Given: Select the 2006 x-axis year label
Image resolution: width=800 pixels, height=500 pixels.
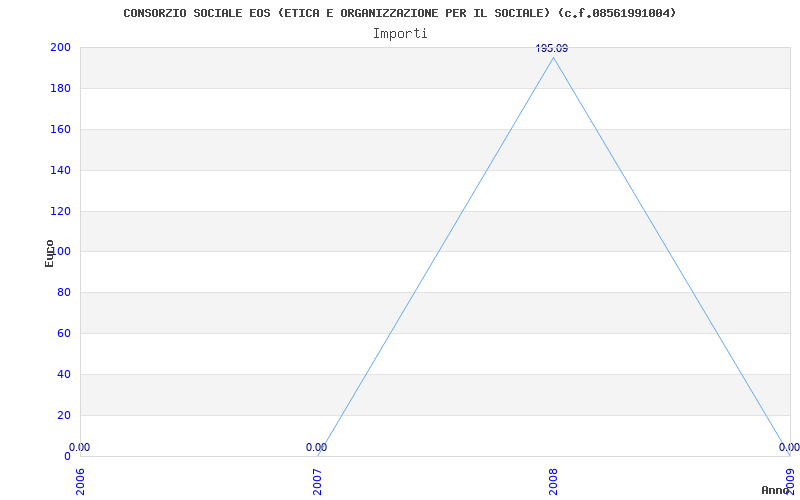Looking at the screenshot, I should coord(80,483).
